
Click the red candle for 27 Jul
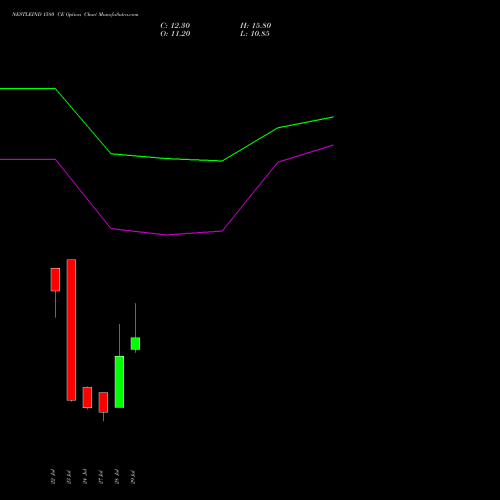103,402
